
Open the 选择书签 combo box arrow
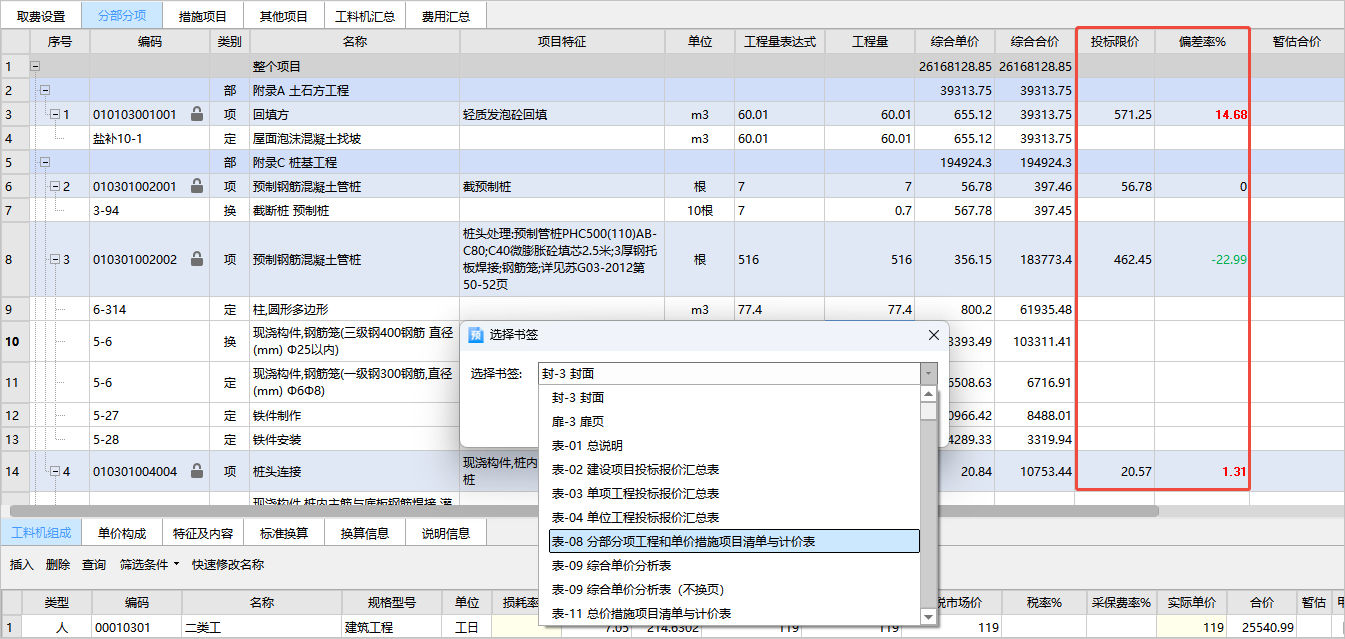pos(929,374)
